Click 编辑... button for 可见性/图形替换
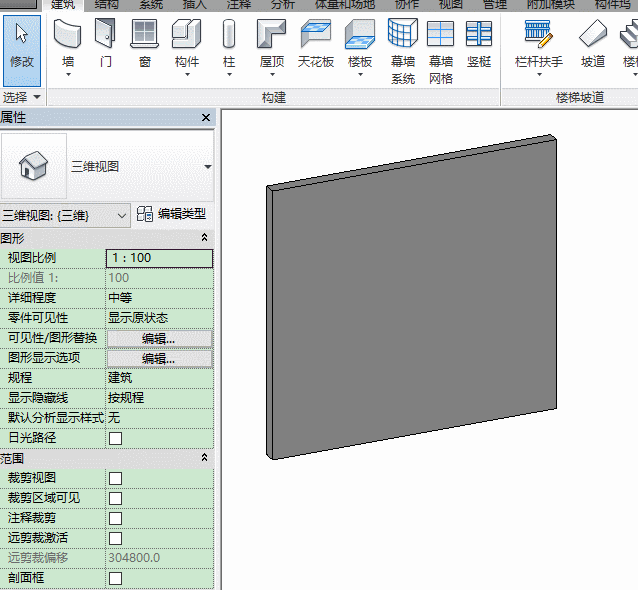The height and width of the screenshot is (590, 638). click(x=159, y=339)
